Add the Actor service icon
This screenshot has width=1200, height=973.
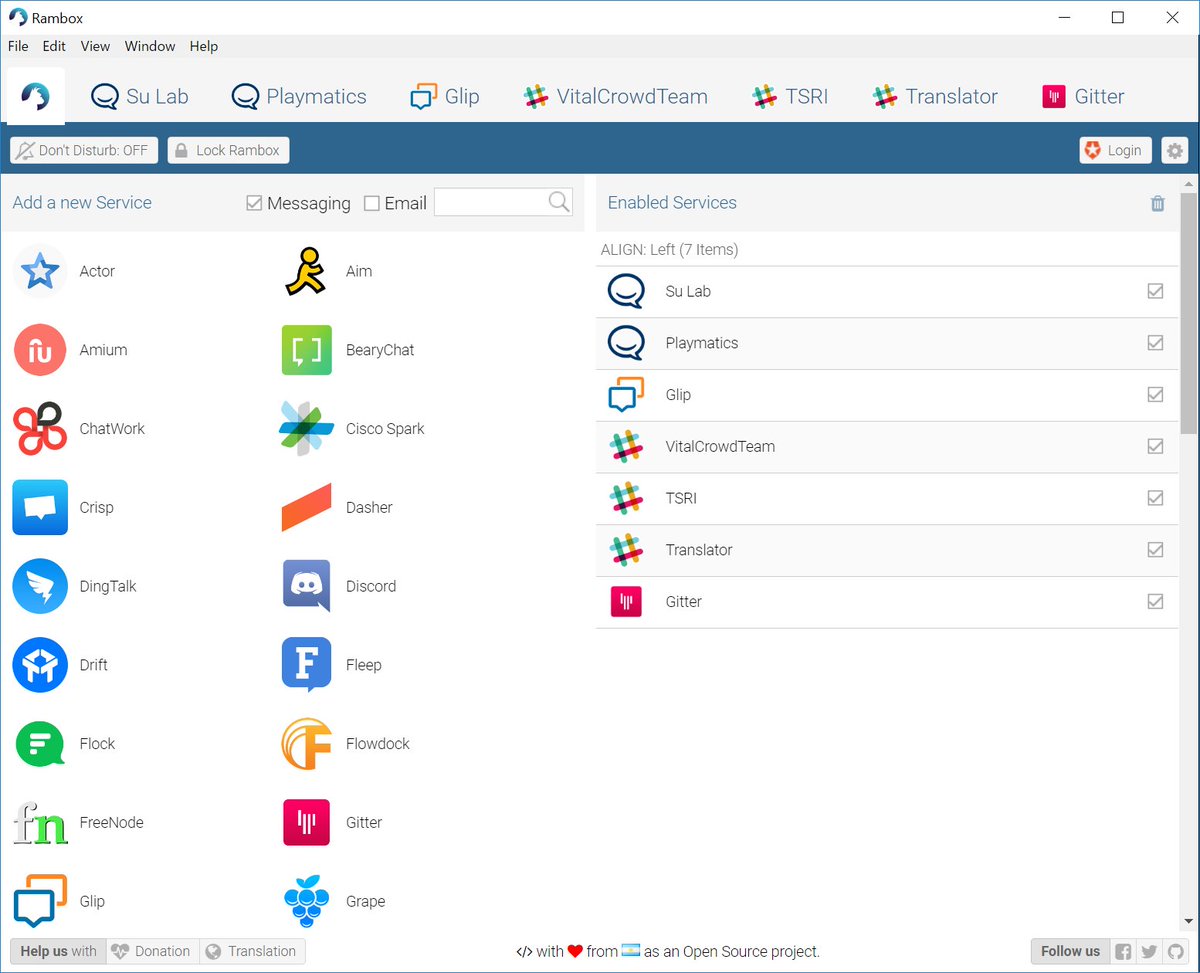(x=40, y=271)
